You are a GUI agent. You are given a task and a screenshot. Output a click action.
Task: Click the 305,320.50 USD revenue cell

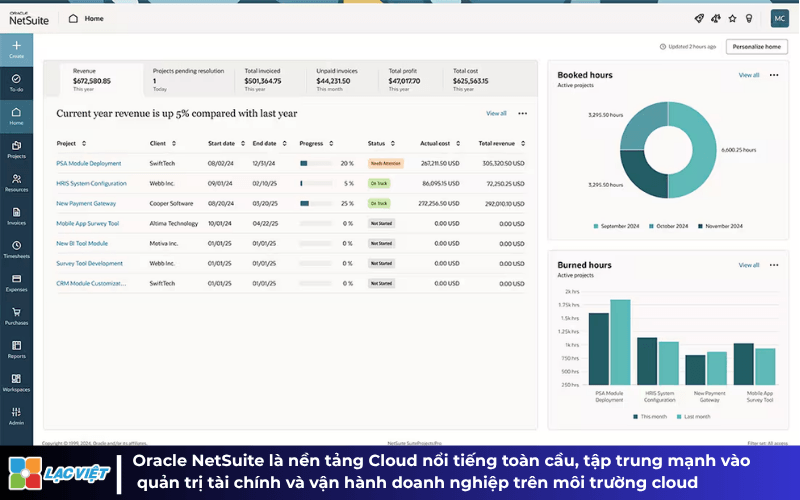click(x=503, y=163)
